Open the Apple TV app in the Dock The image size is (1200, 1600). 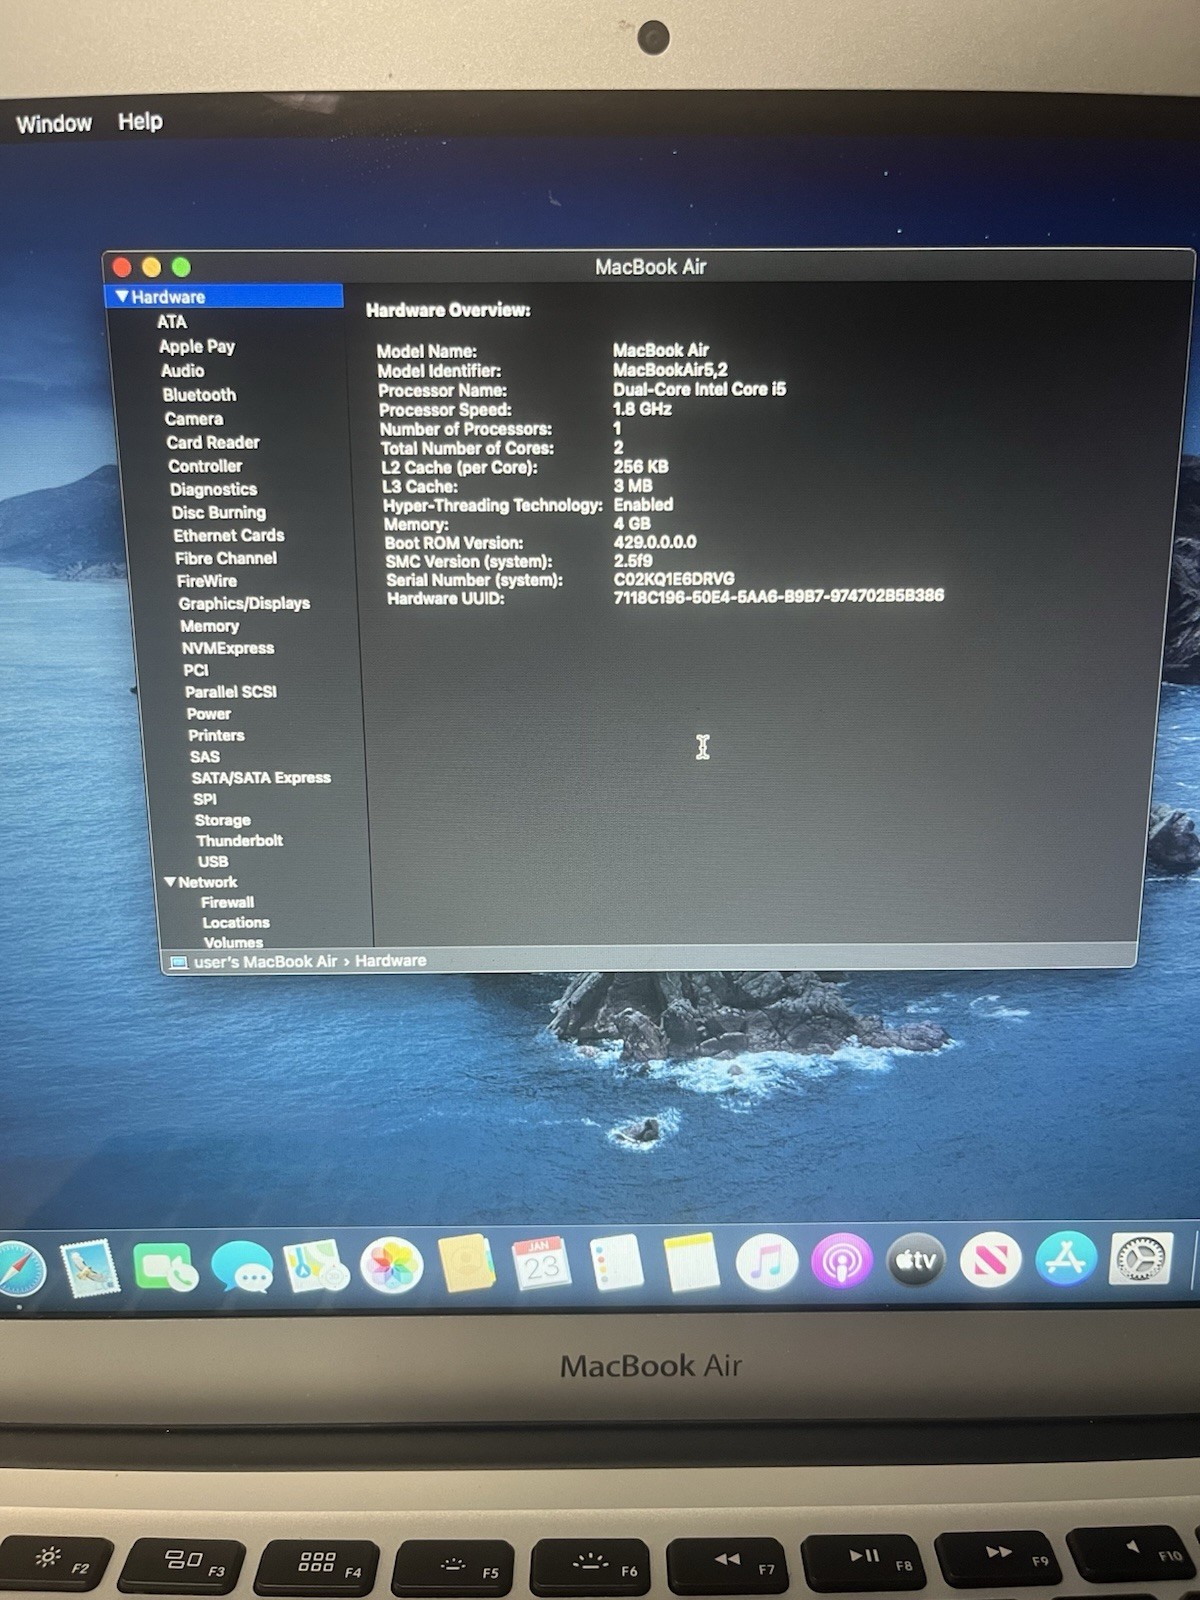click(x=915, y=1260)
